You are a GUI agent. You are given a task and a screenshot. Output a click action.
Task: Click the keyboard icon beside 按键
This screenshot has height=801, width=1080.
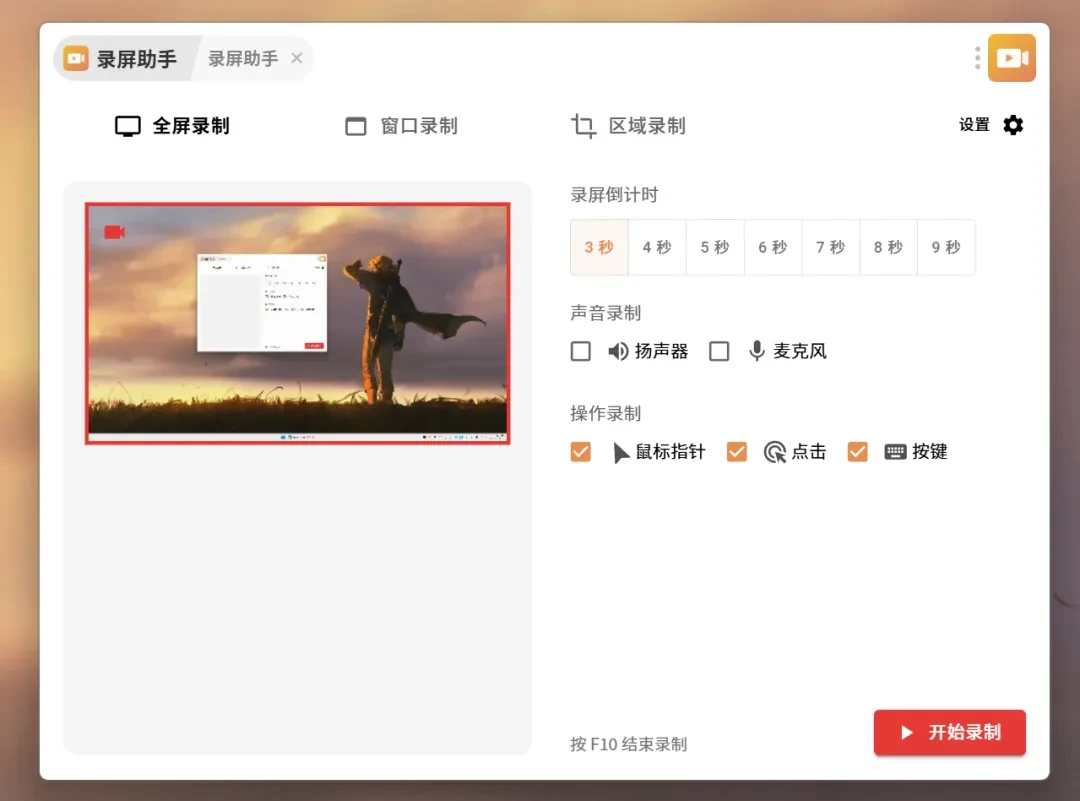[895, 452]
